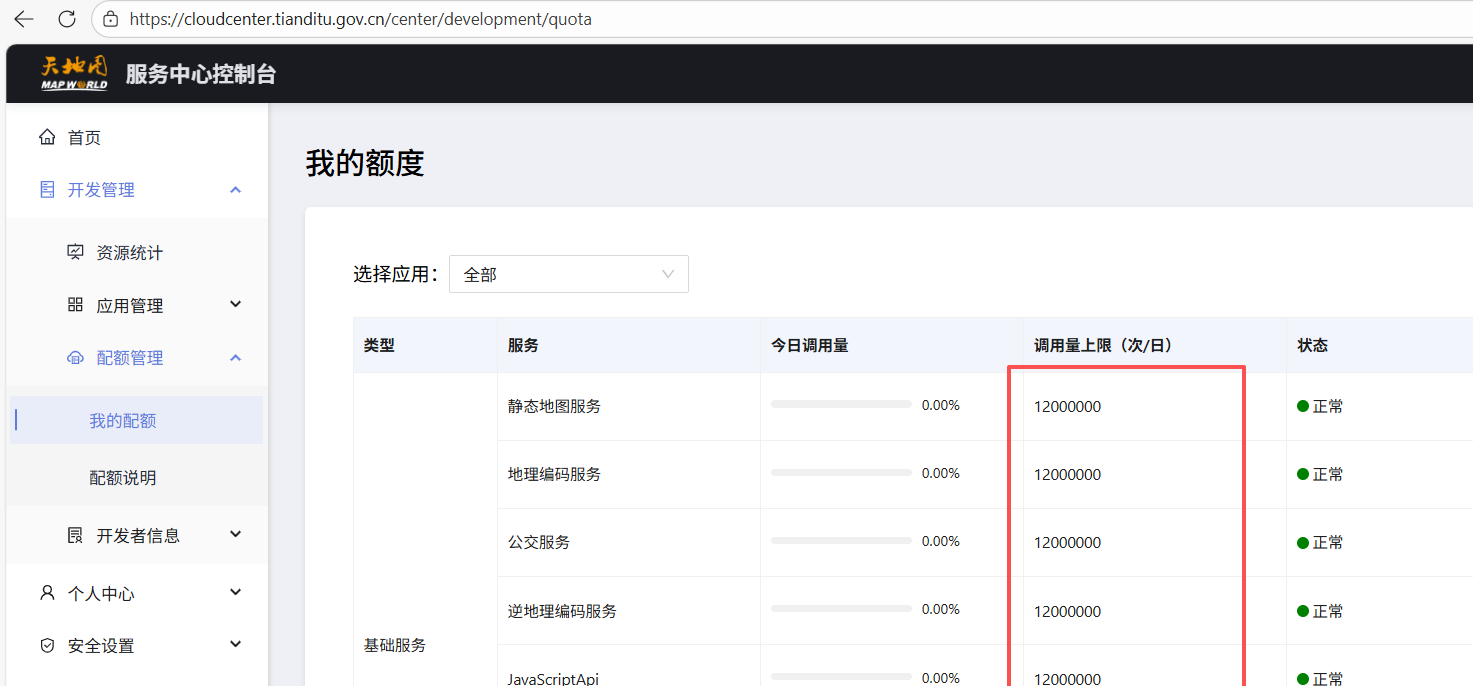This screenshot has height=686, width=1473.
Task: Go to 首页 in sidebar
Action: point(84,138)
